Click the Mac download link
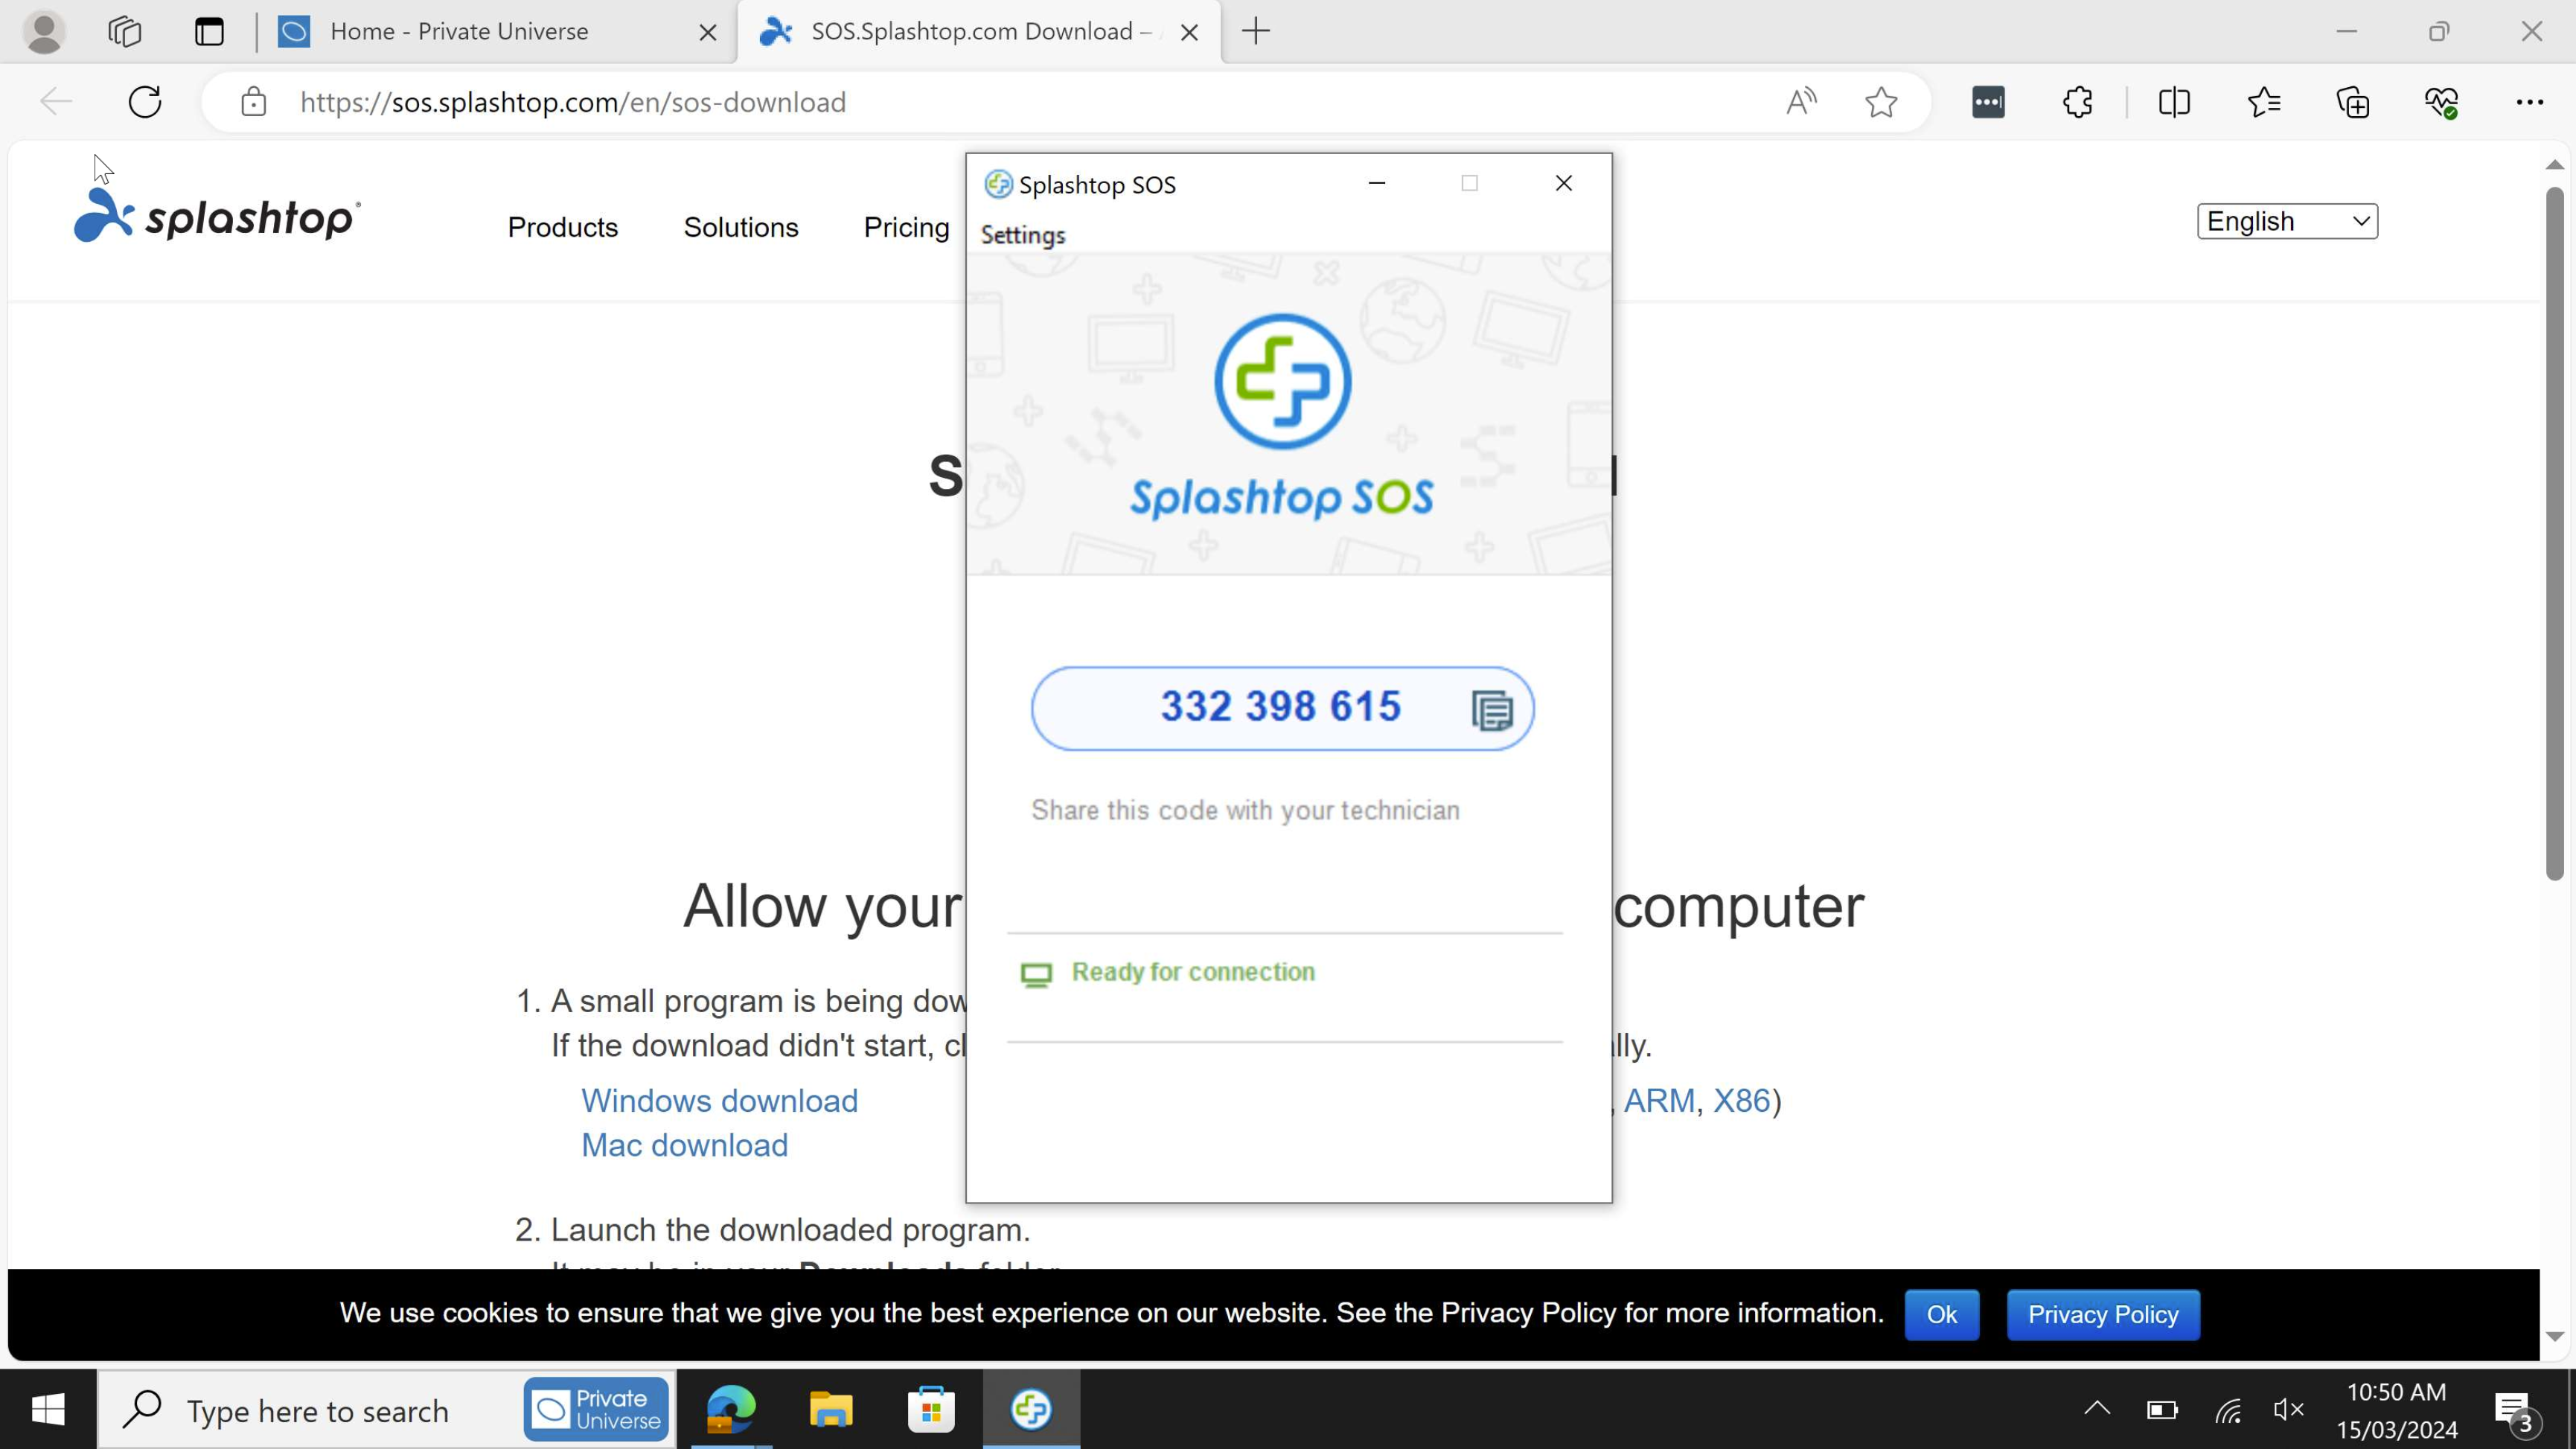The height and width of the screenshot is (1449, 2576). click(x=684, y=1144)
